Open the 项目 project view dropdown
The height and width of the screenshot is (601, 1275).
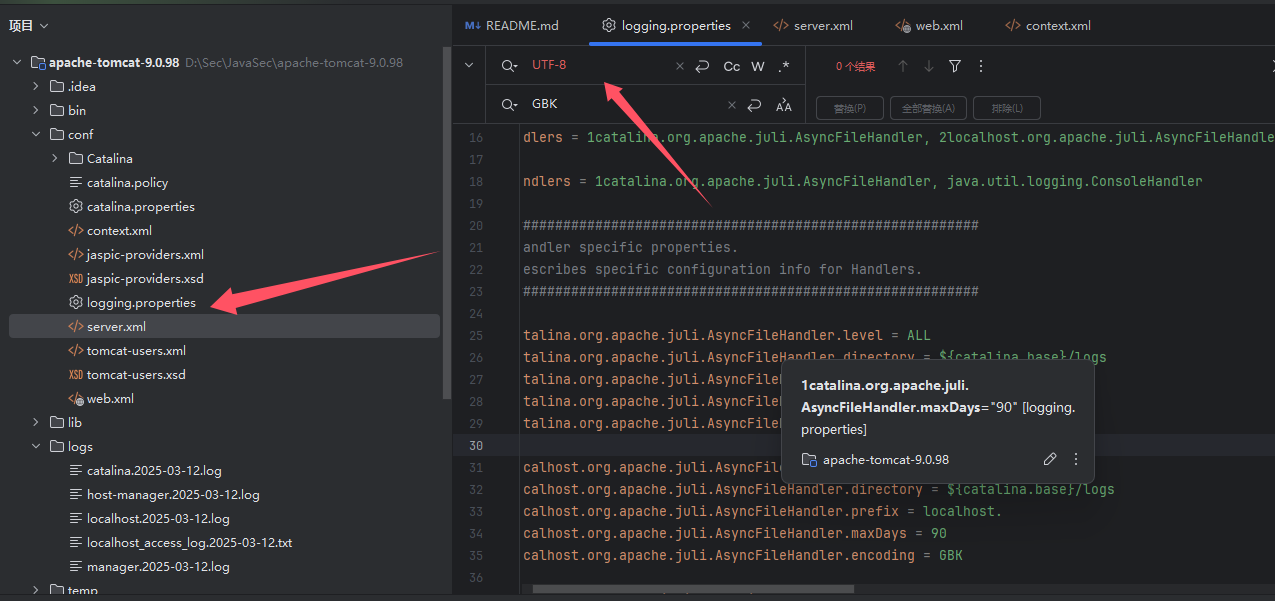click(x=29, y=26)
